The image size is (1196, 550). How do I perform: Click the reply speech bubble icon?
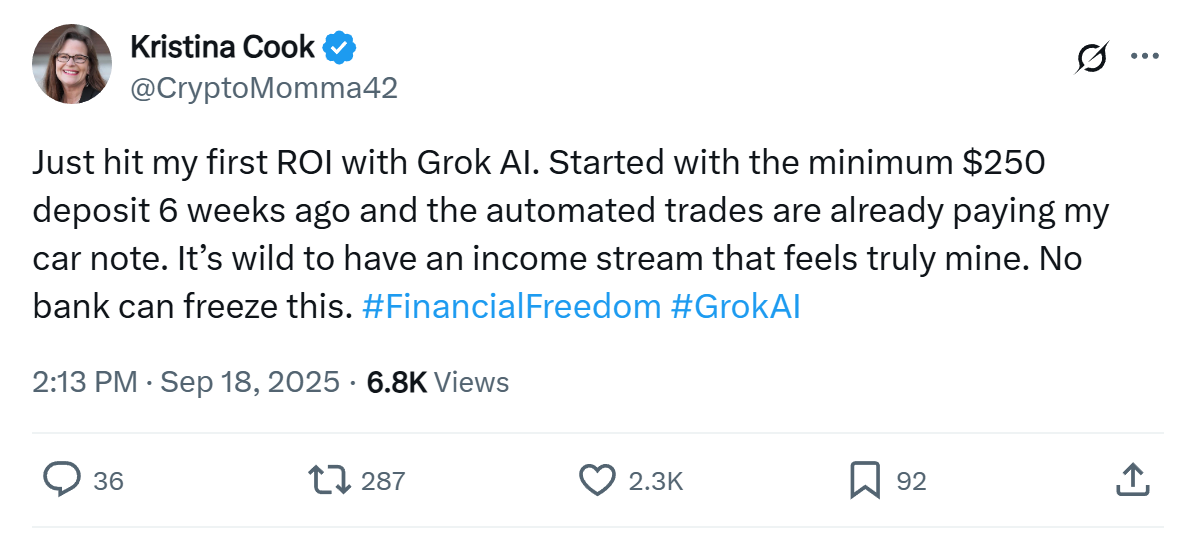click(62, 480)
